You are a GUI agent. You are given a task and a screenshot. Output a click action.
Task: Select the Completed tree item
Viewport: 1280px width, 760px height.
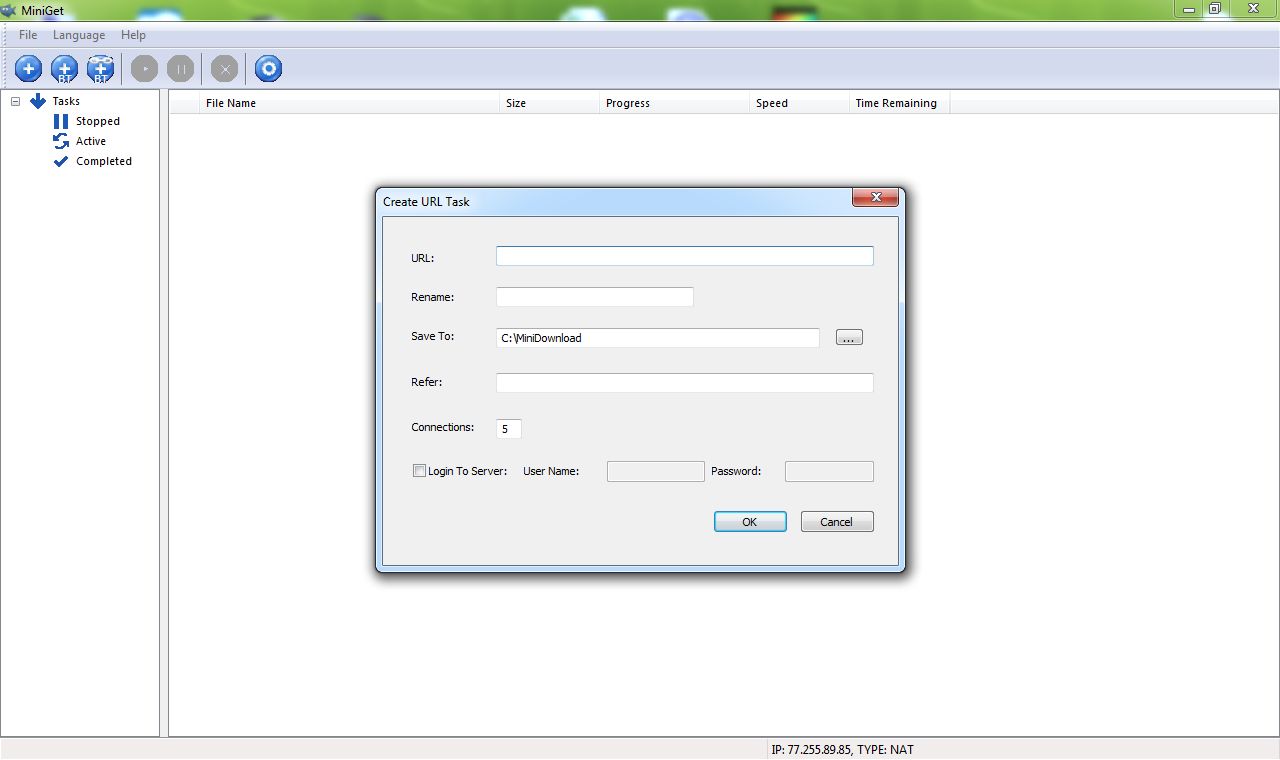click(x=104, y=161)
